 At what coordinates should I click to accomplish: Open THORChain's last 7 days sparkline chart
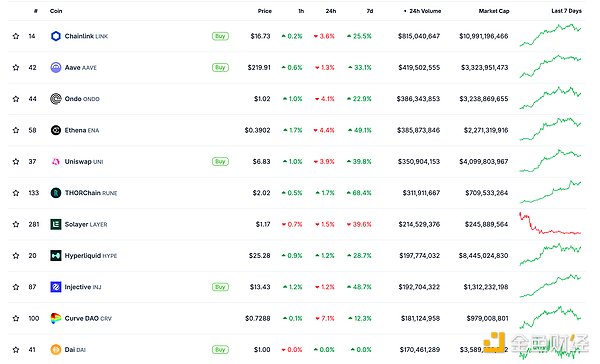[550, 192]
